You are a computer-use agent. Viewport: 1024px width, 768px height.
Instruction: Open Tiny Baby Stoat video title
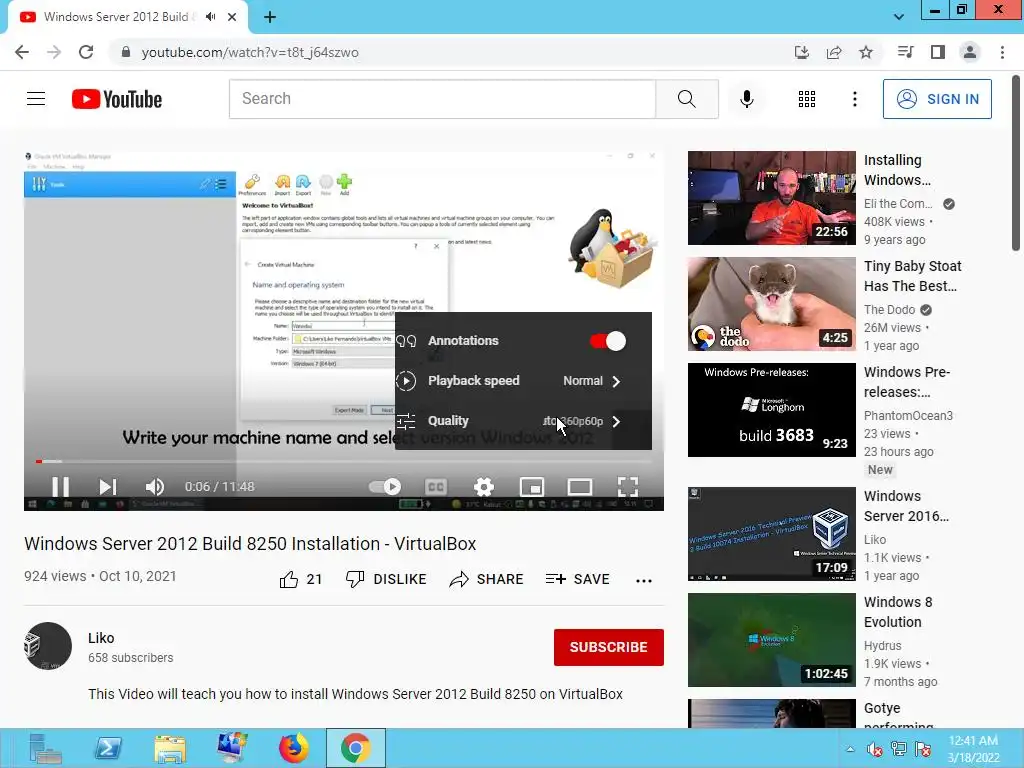pos(912,276)
